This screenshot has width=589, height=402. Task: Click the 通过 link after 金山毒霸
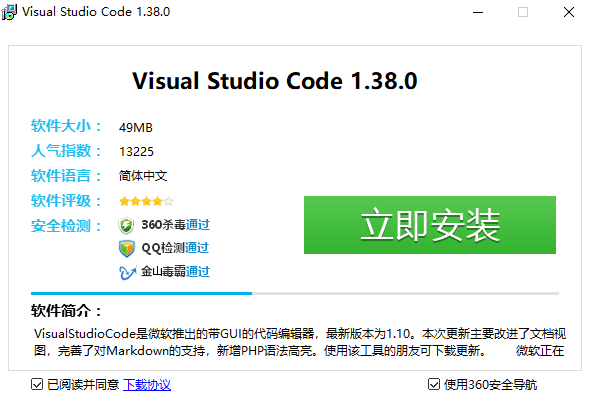[x=198, y=271]
